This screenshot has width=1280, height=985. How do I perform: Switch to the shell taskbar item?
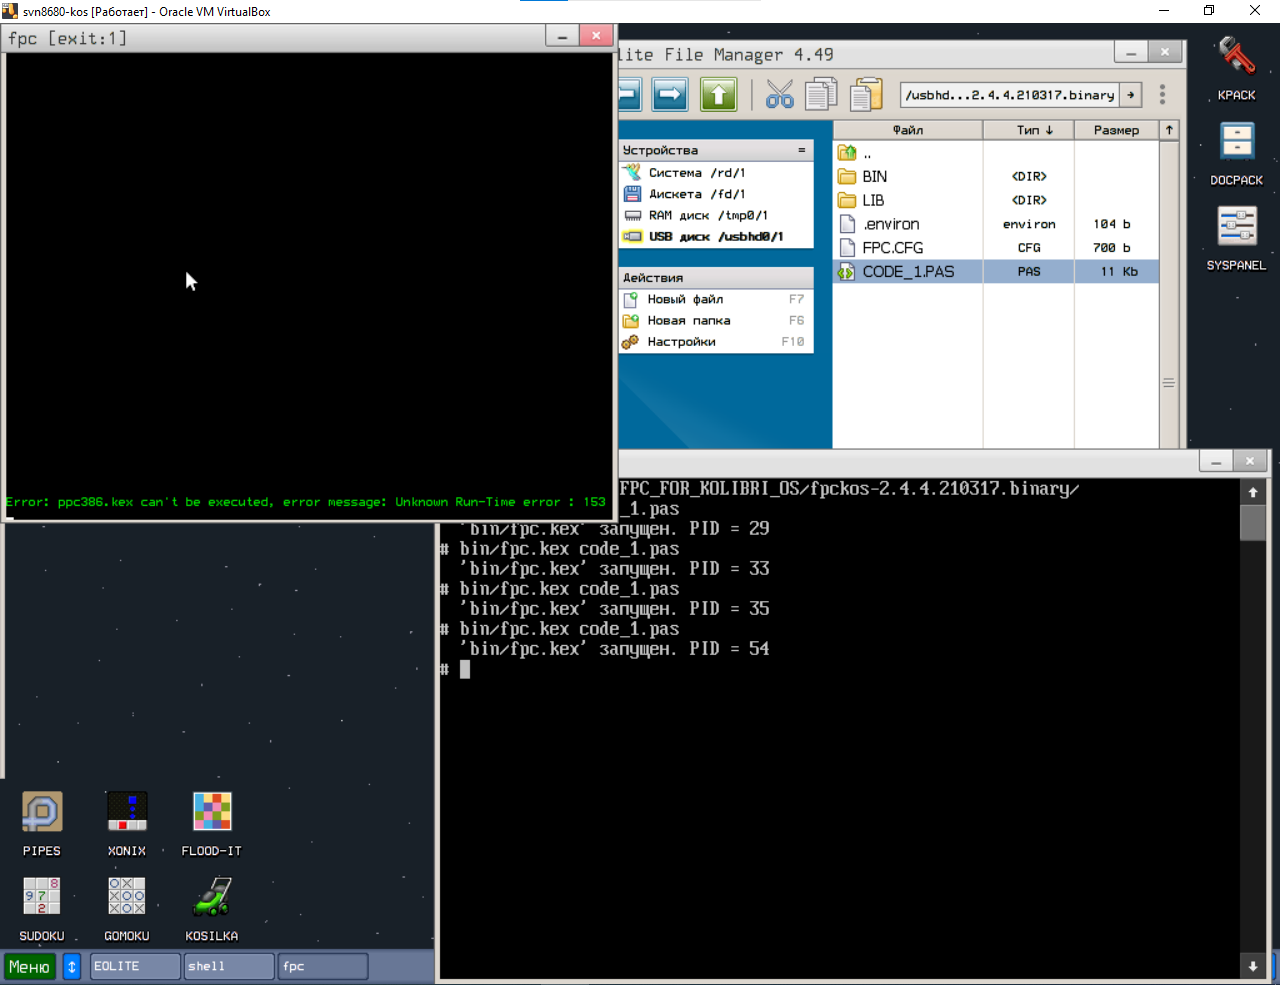[228, 967]
